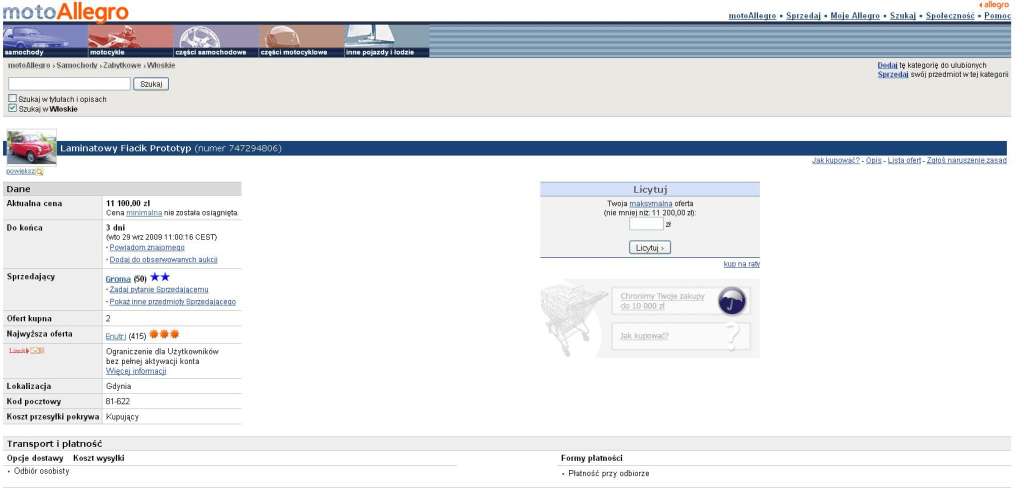This screenshot has width=1024, height=495.
Task: Click the kup na raty link
Action: [741, 264]
